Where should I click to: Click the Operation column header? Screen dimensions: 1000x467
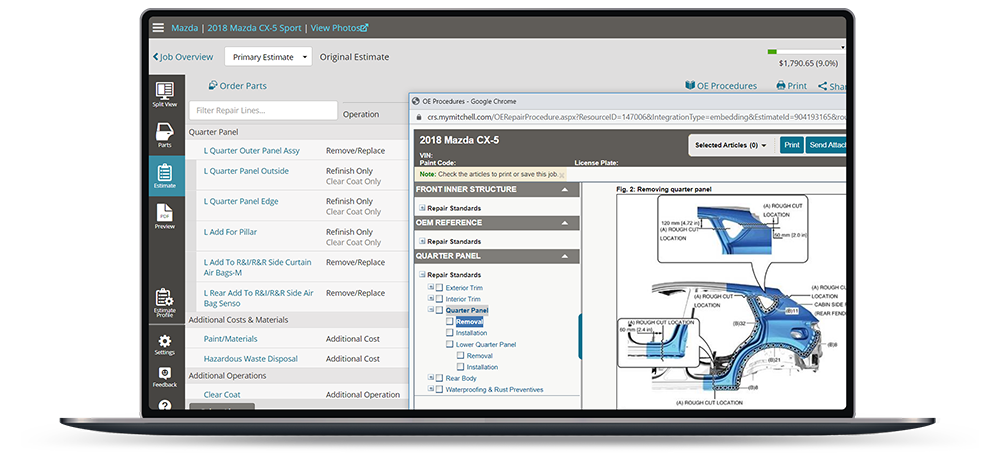coord(361,114)
